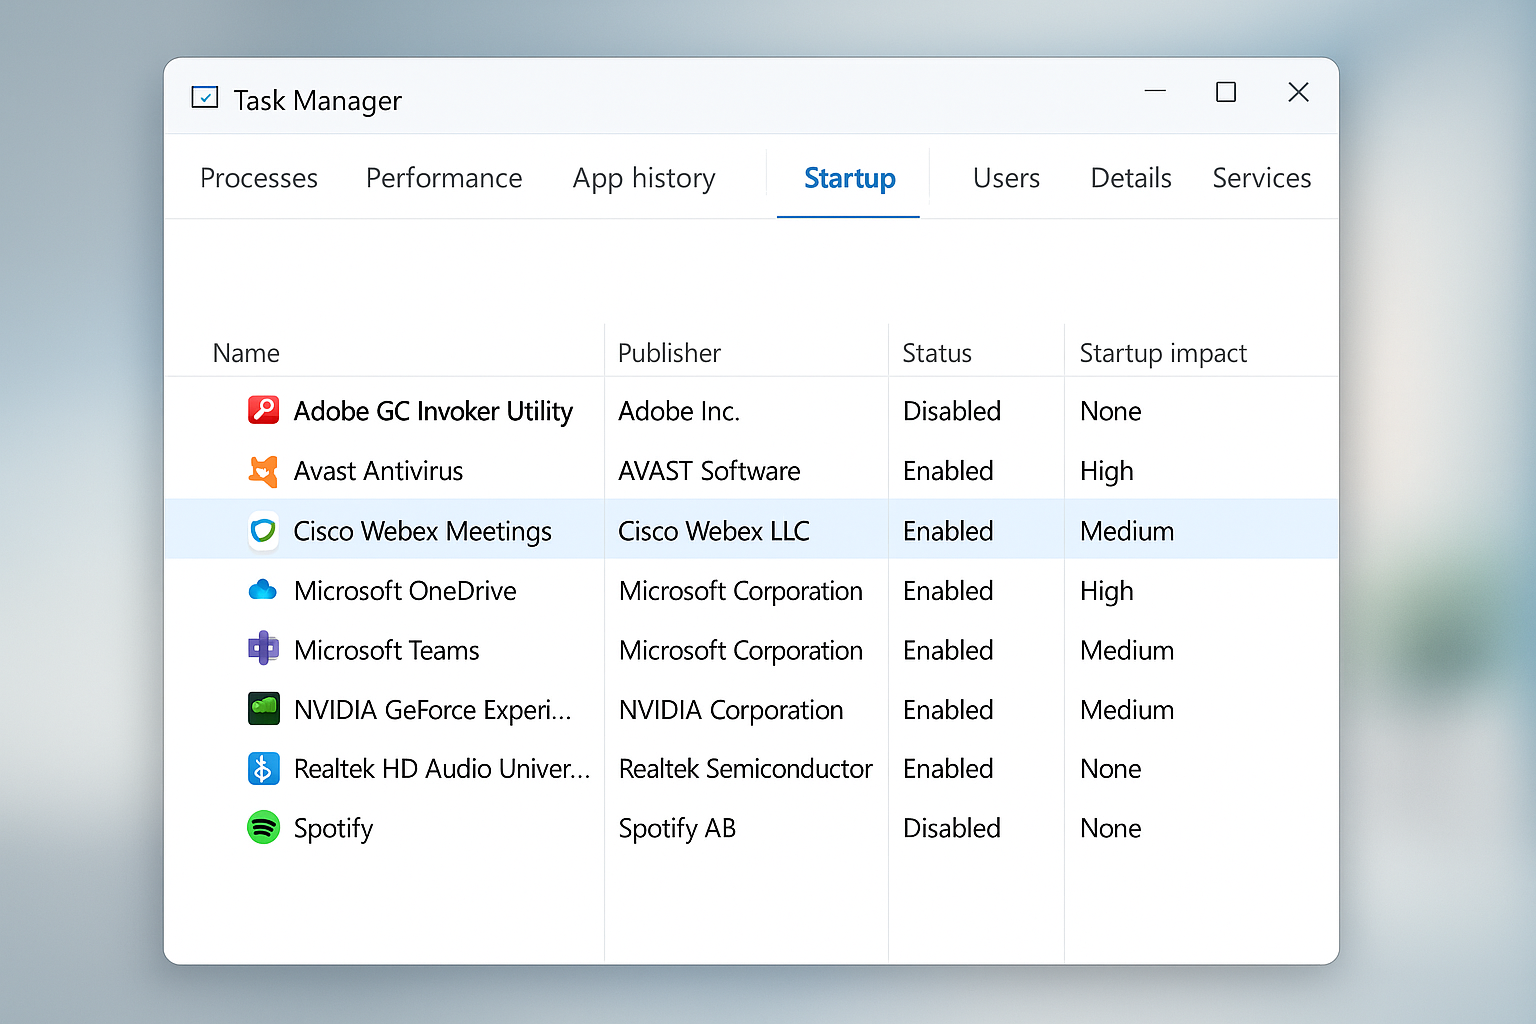Sort by the Name column header
The image size is (1536, 1024).
click(246, 353)
